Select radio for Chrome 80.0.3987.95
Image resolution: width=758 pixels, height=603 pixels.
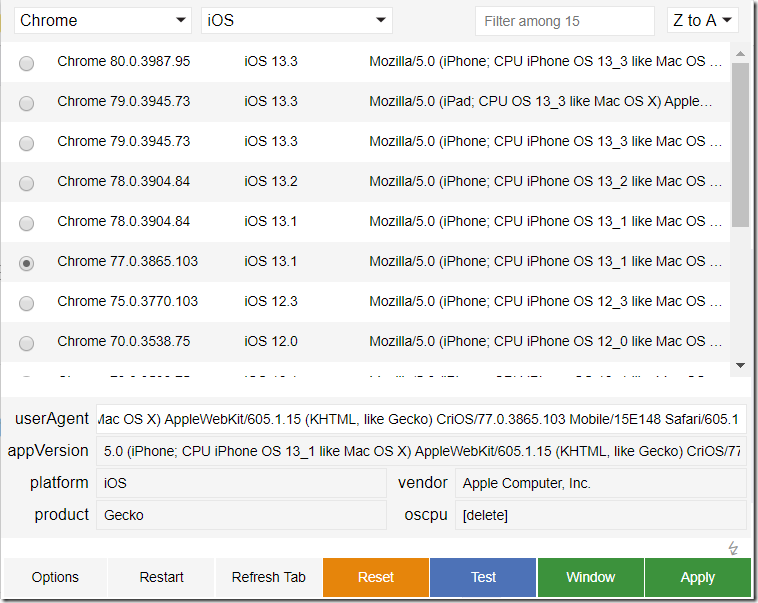pyautogui.click(x=26, y=63)
